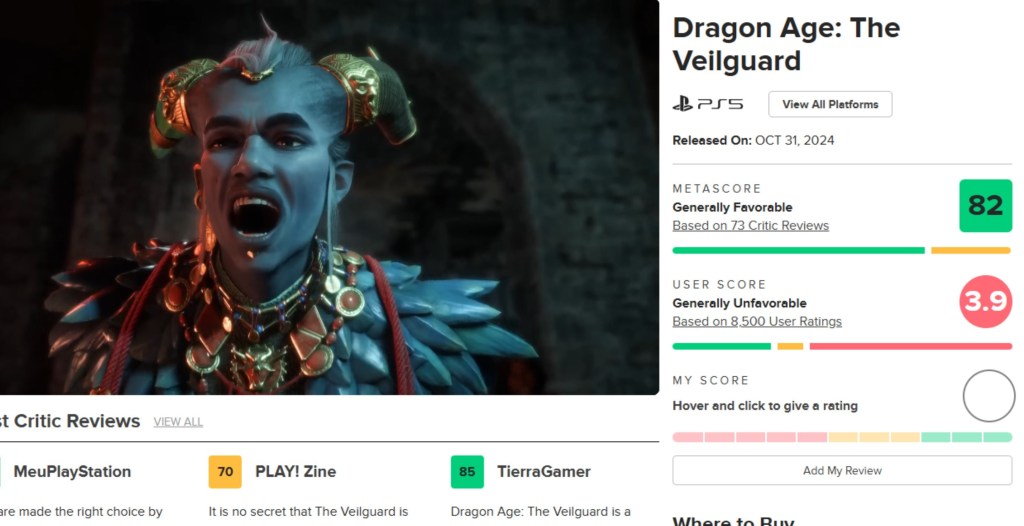Open the TierraGamer review
The height and width of the screenshot is (526, 1024).
coord(543,472)
